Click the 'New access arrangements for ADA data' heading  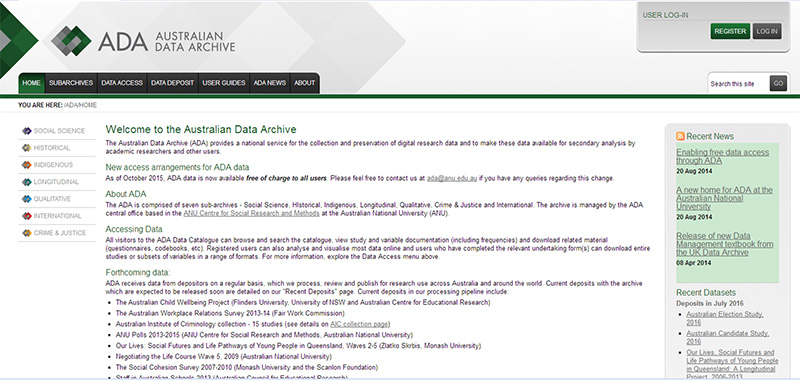177,167
